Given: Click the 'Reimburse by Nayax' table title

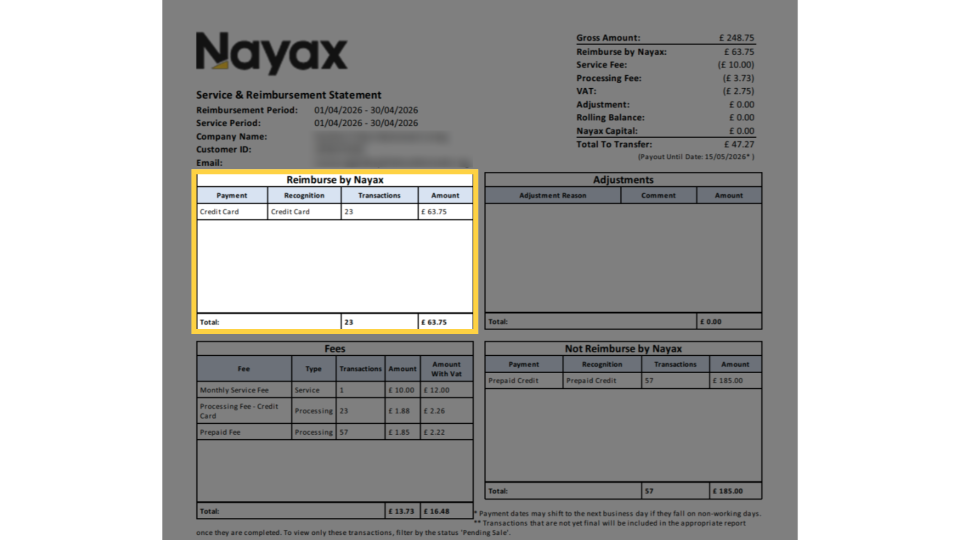Looking at the screenshot, I should coord(335,180).
